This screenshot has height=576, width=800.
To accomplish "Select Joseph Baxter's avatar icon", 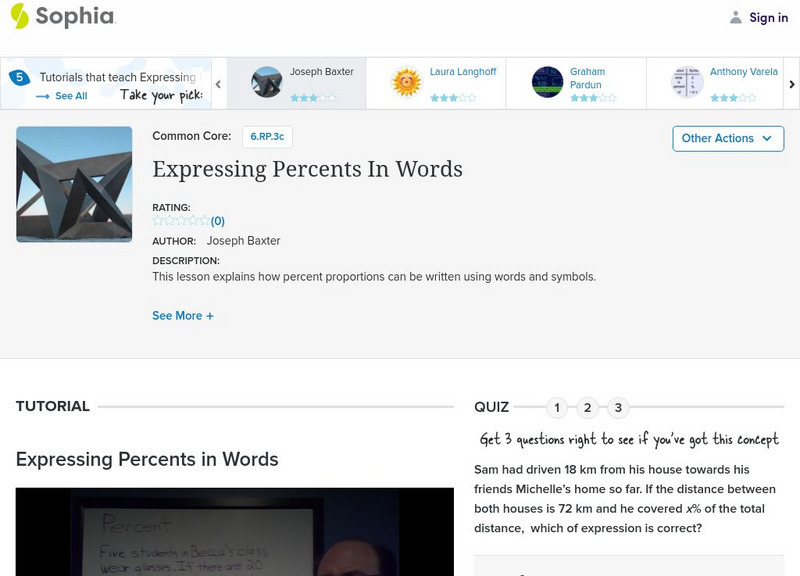I will pos(267,82).
